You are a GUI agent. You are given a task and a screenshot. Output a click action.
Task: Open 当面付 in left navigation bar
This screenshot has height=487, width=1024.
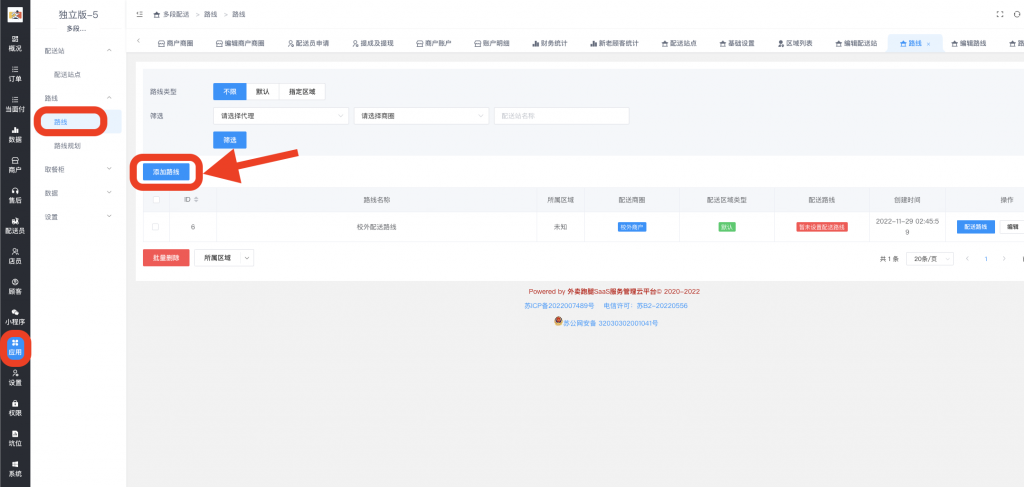click(x=15, y=104)
